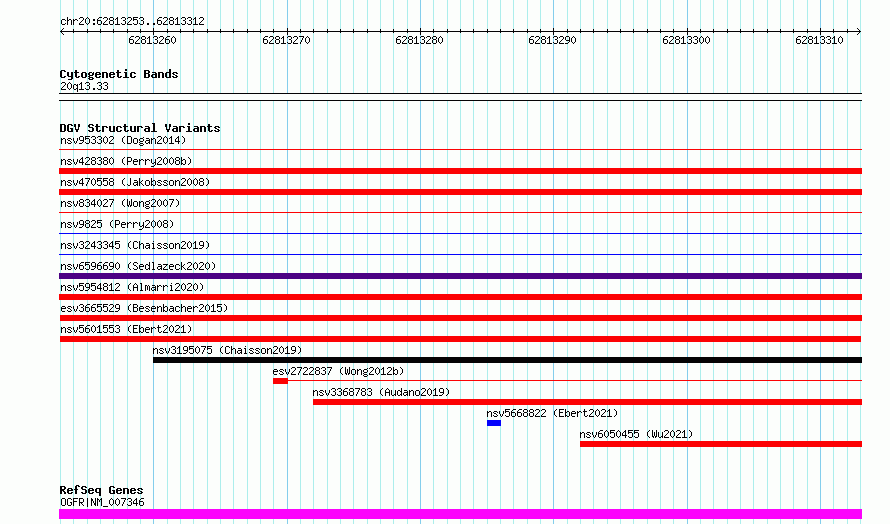Image resolution: width=890 pixels, height=524 pixels.
Task: Click the purple bar under nsv6596690
Action: click(460, 276)
